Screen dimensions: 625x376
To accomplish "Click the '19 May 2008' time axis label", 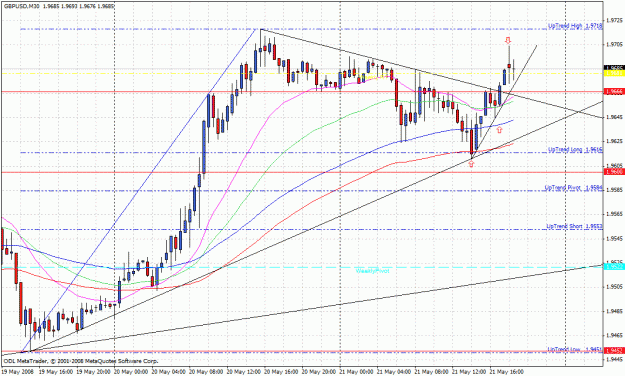I will coord(17,372).
